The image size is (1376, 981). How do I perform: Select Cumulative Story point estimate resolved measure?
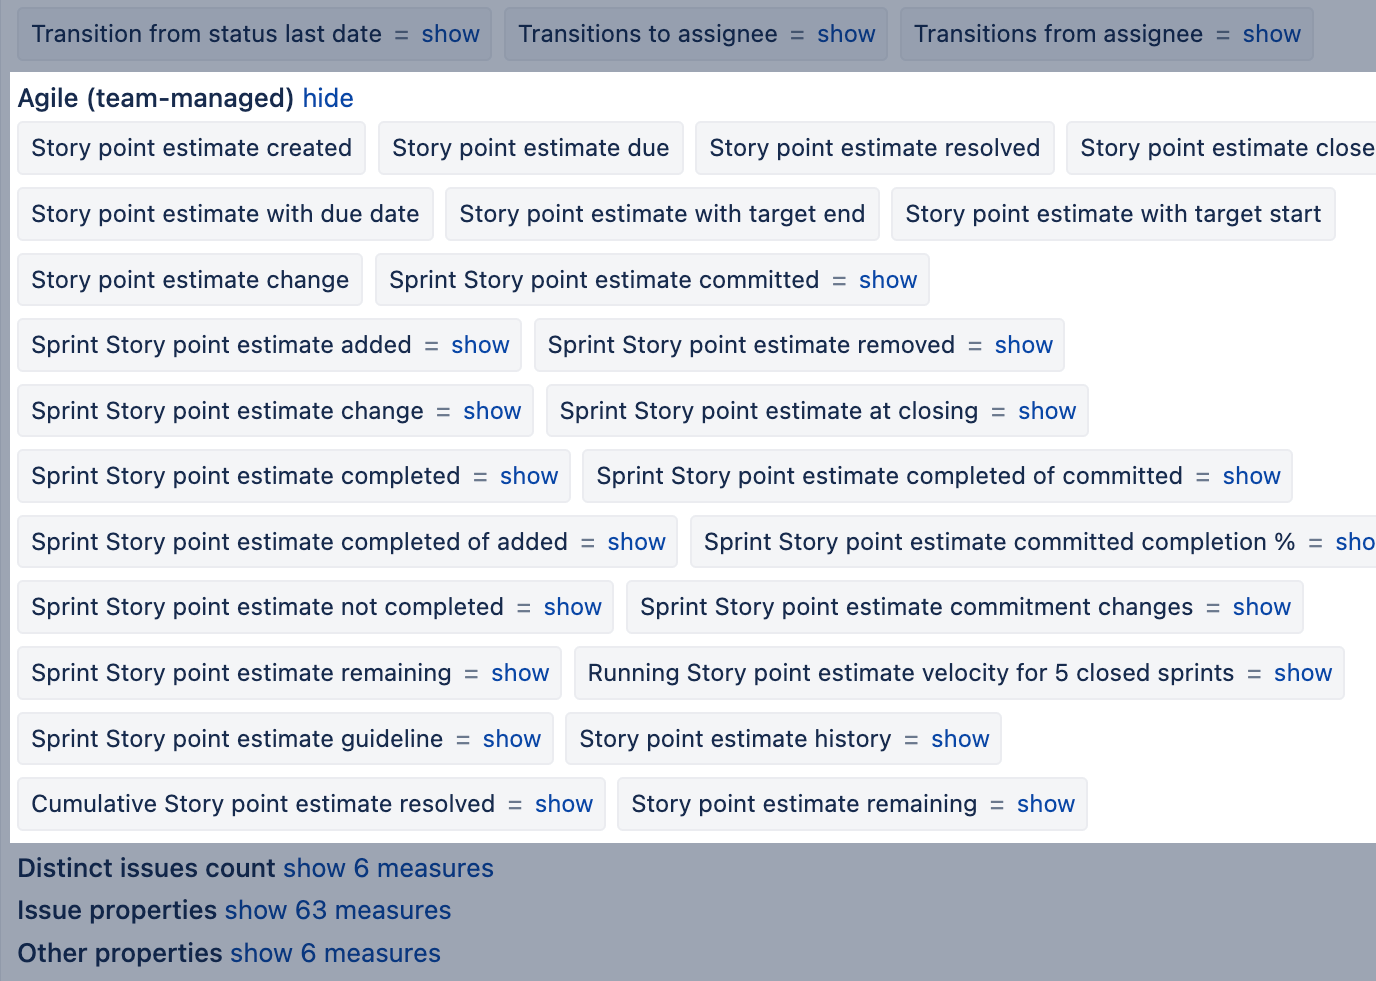click(263, 804)
